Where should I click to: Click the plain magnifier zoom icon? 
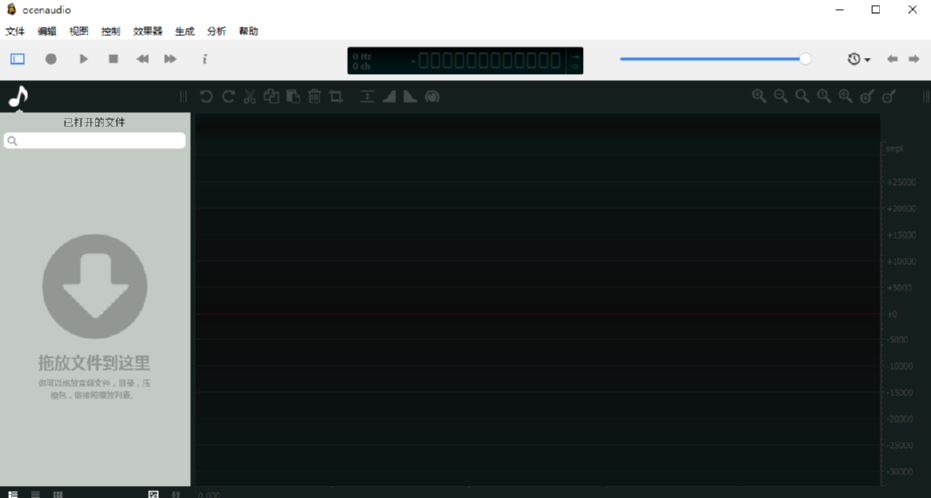coord(802,96)
